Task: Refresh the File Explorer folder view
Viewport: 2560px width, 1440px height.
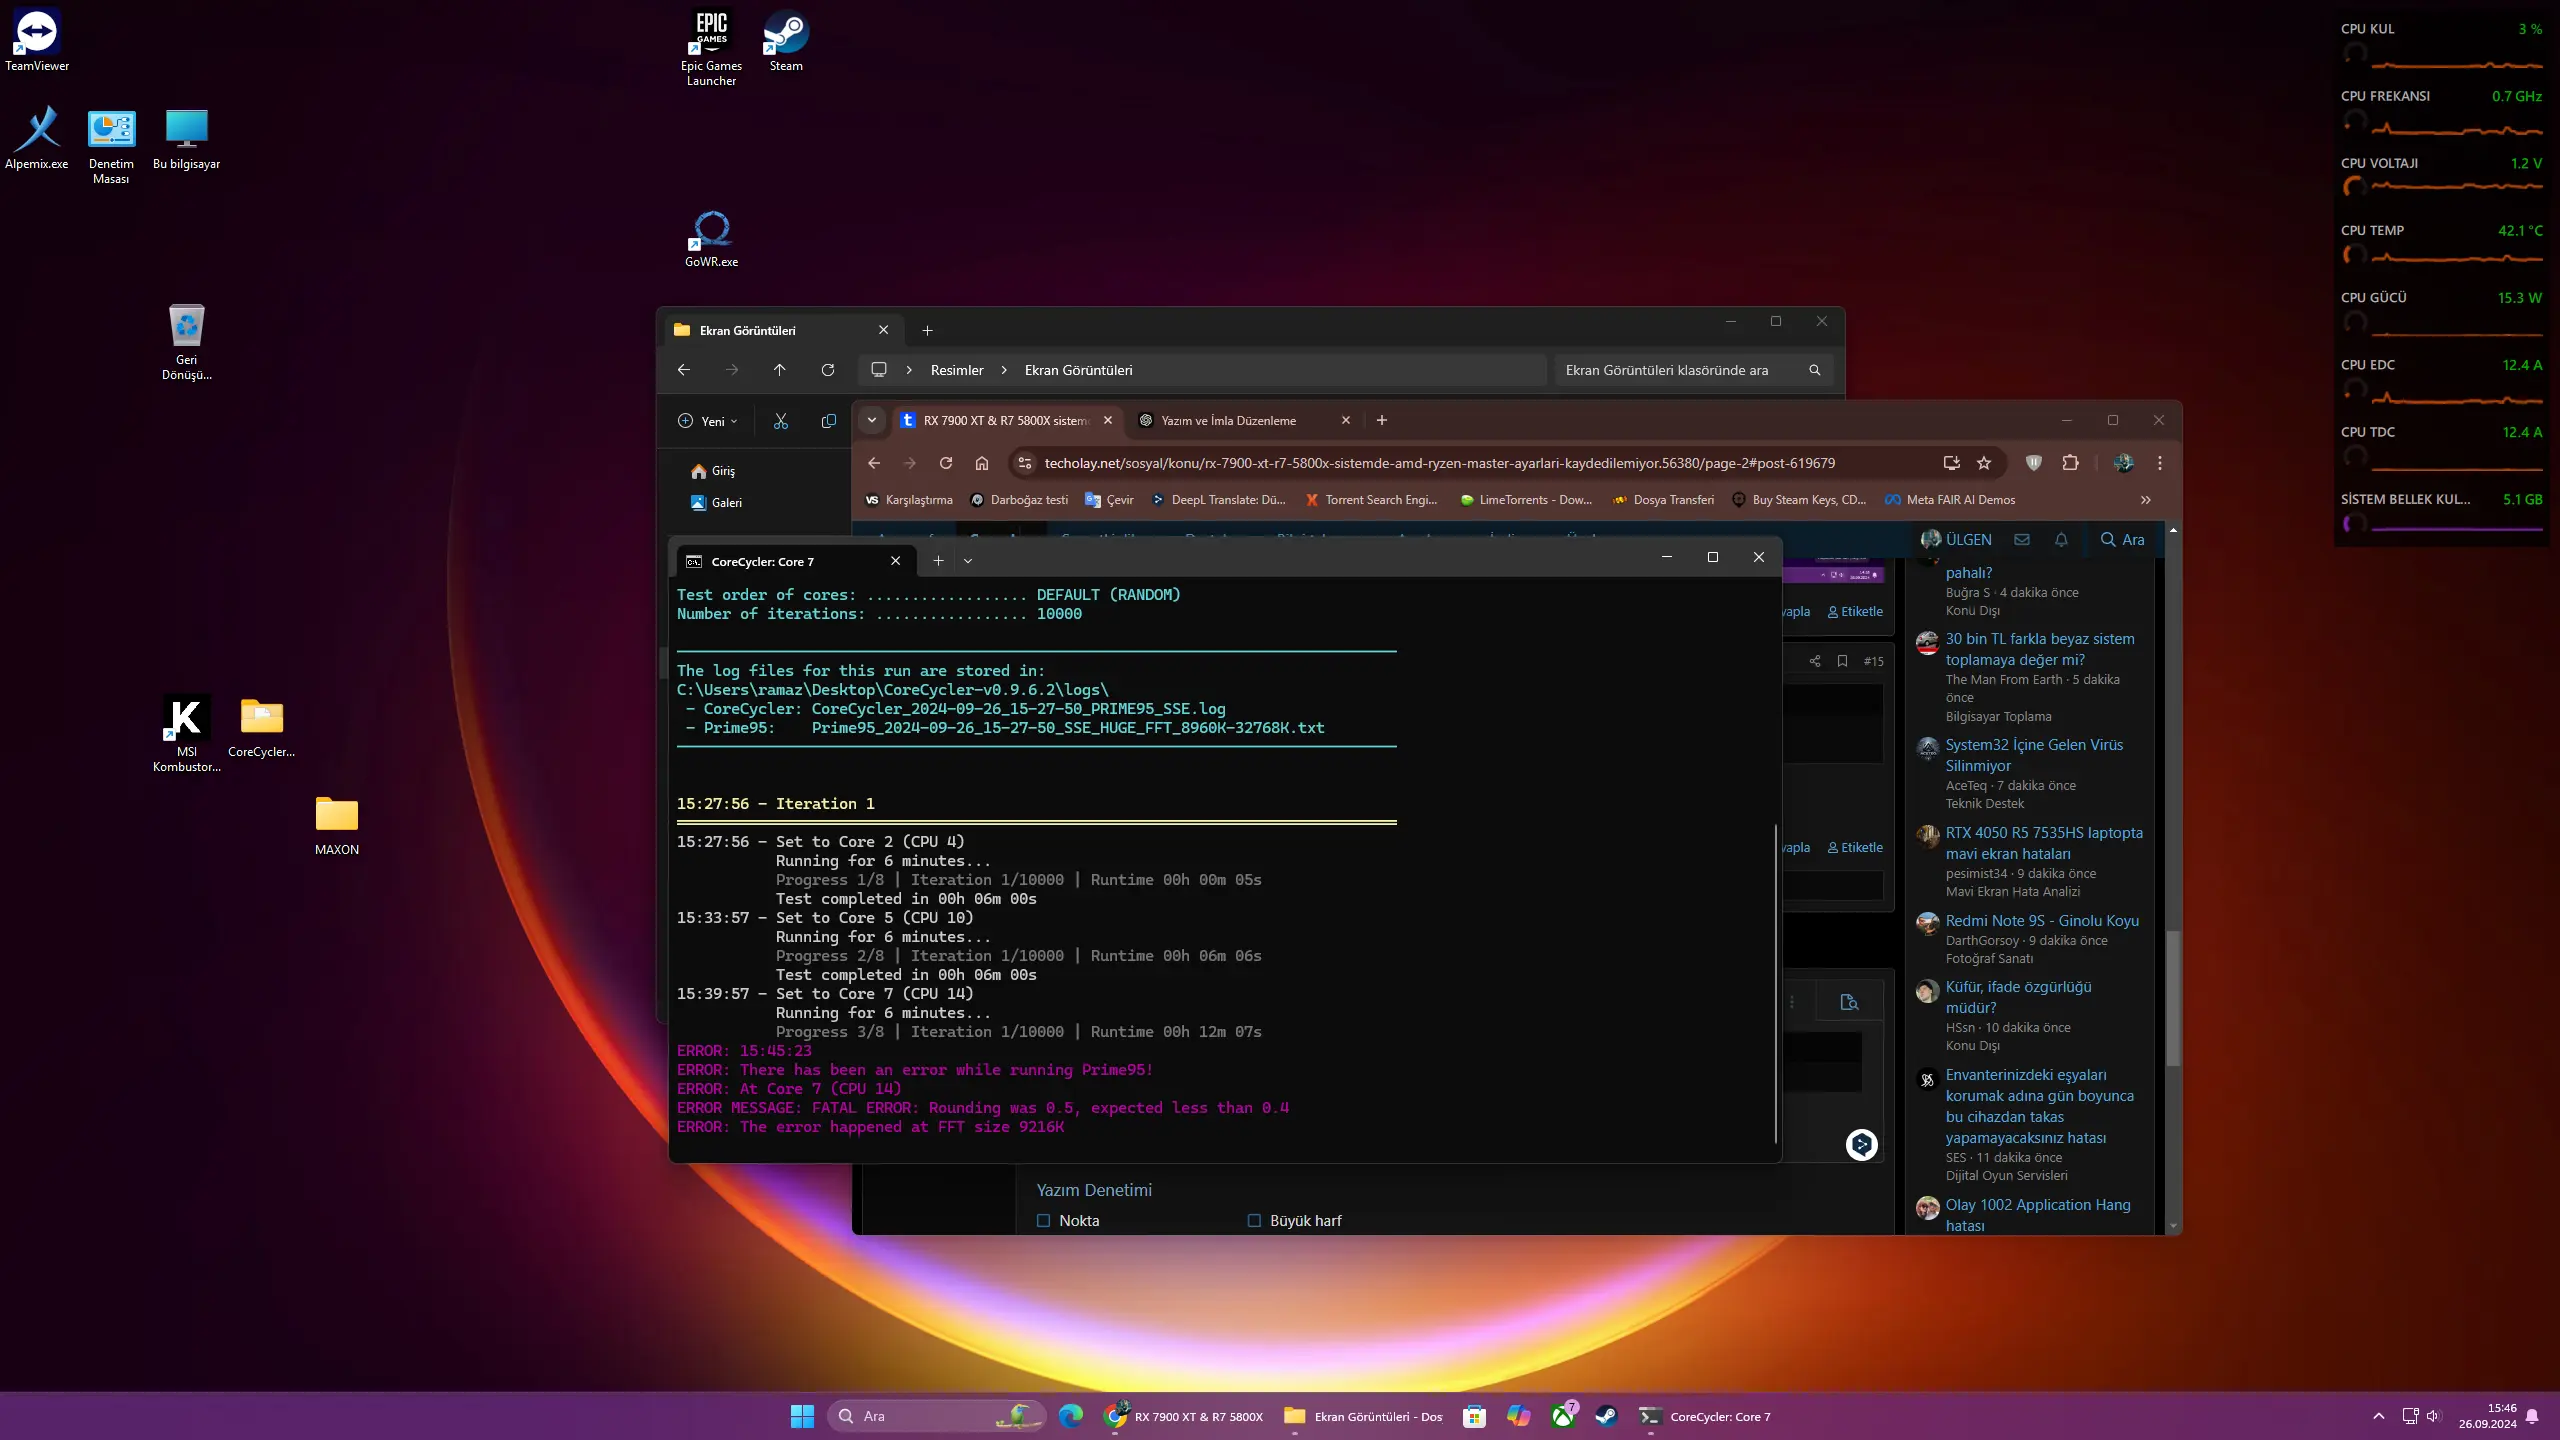Action: coord(828,370)
